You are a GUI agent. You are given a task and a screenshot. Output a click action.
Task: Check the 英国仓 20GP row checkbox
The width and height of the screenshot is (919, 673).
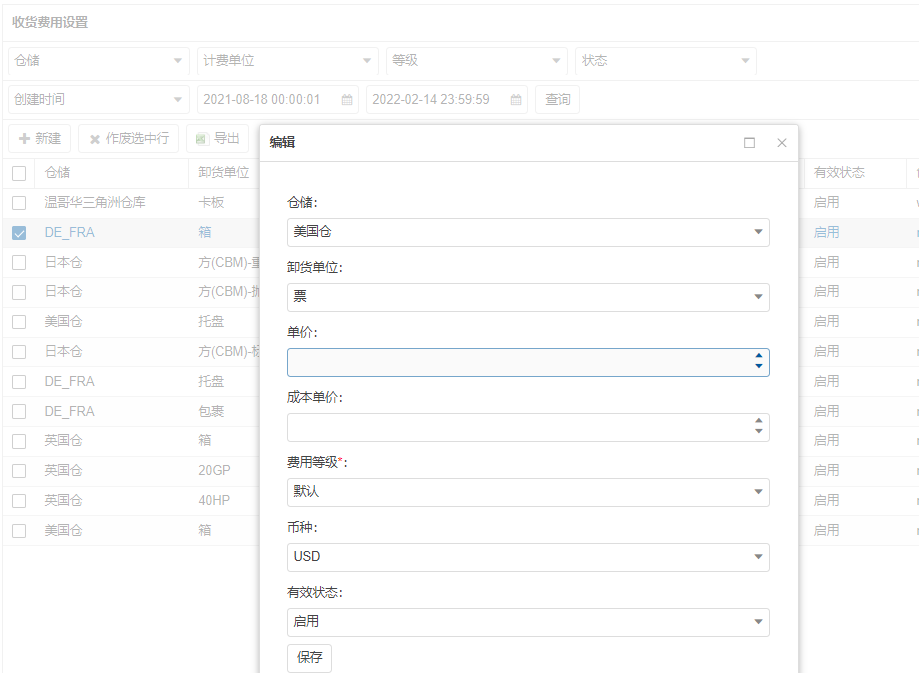19,471
